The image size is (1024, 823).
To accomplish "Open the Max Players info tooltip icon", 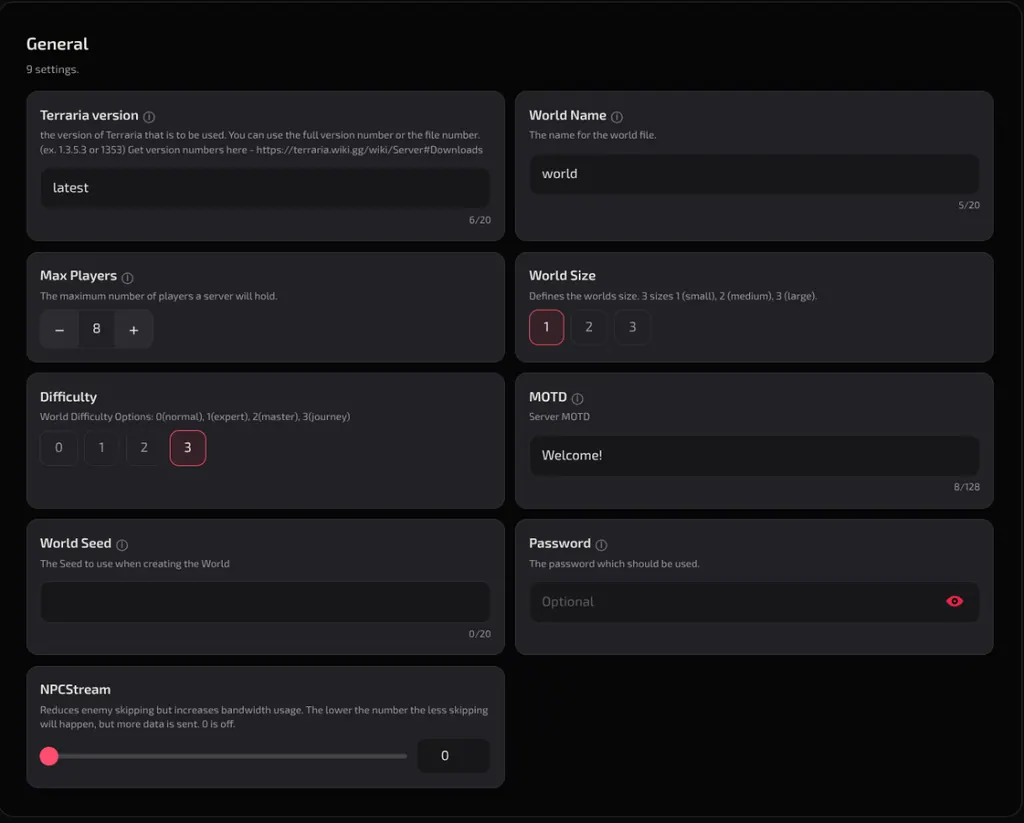I will pos(127,278).
